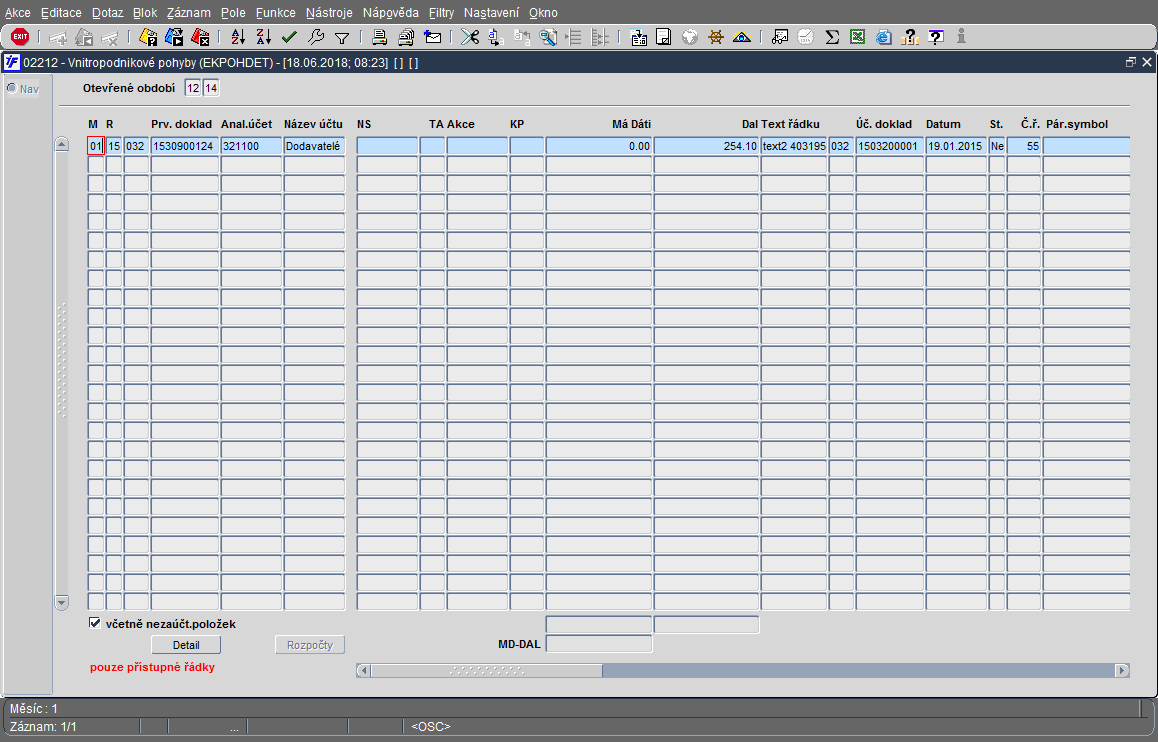Click the Internet Explorer icon
Viewport: 1158px width, 742px height.
(883, 36)
